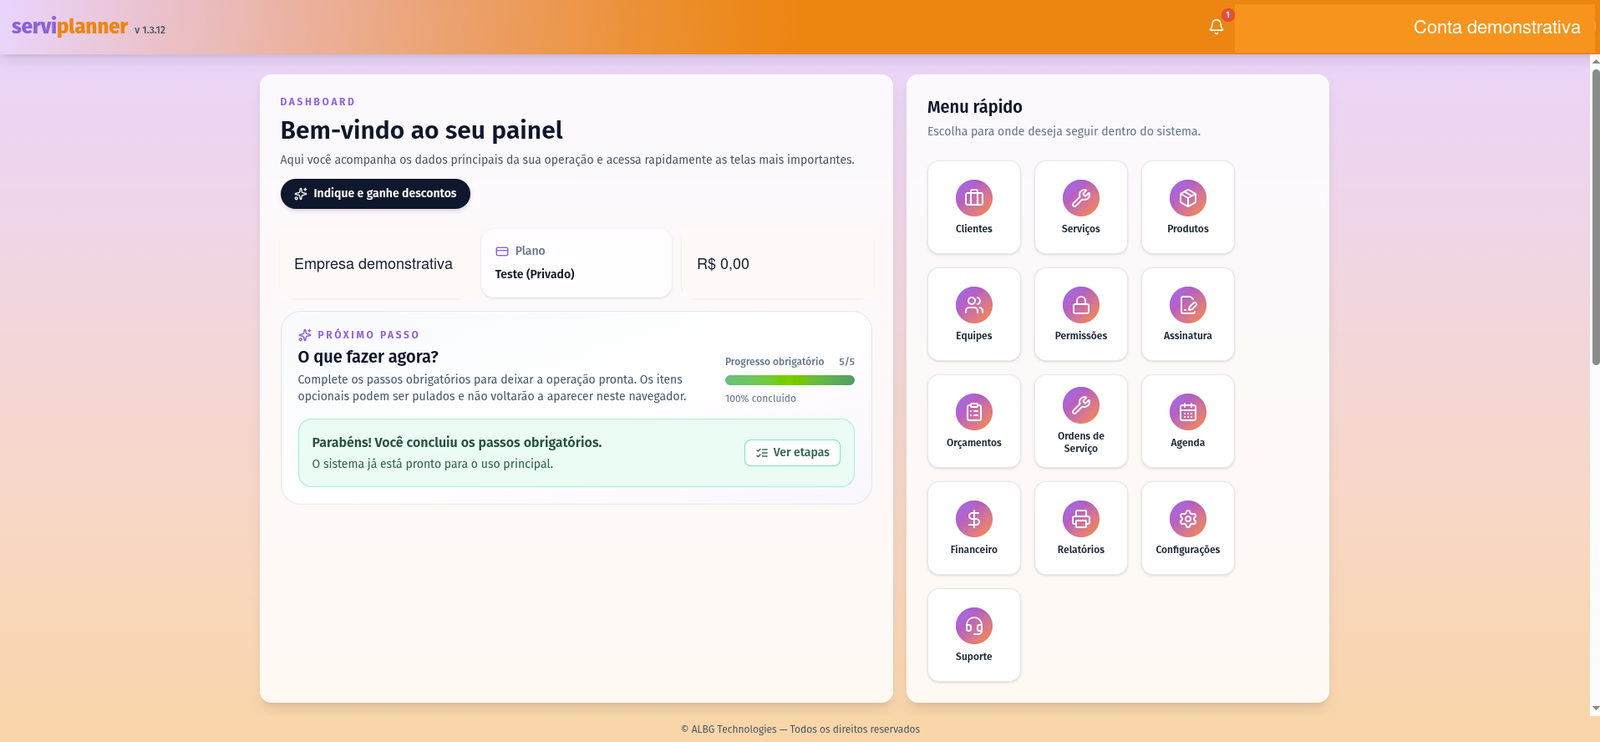Click the sparkle icon beside Próximo Passo
1600x742 pixels.
pyautogui.click(x=305, y=335)
